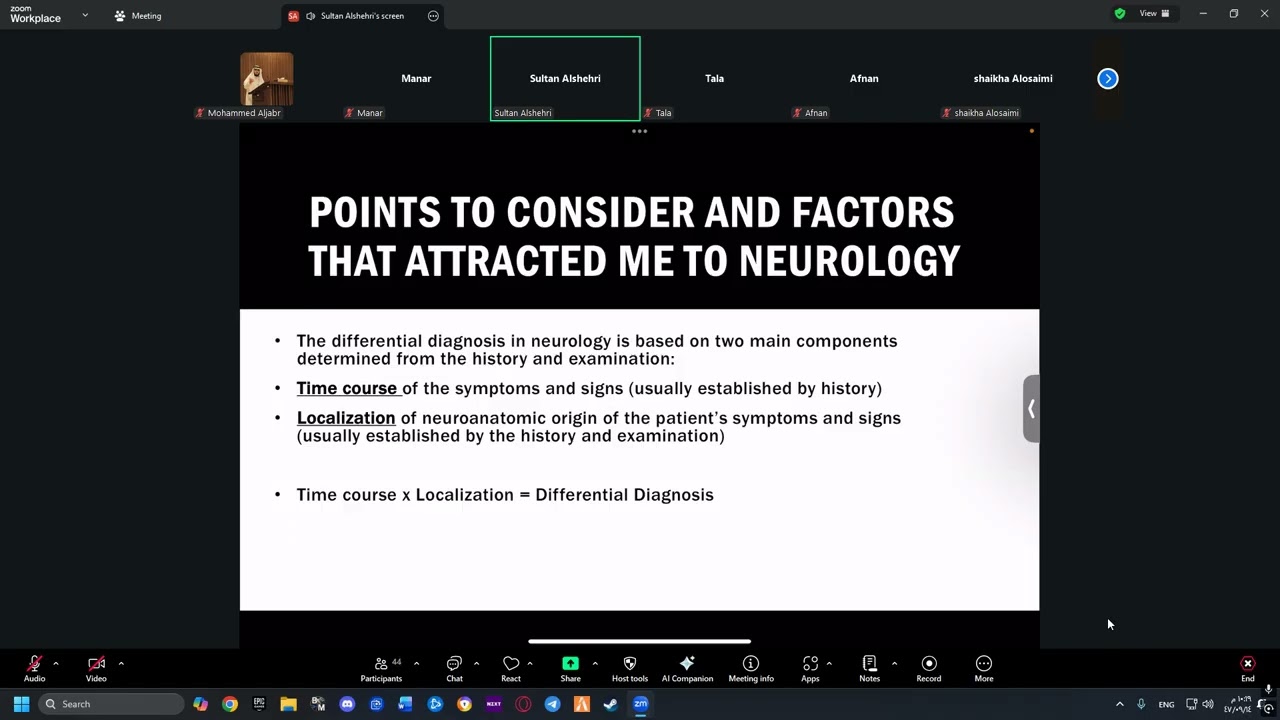Select shaikha Alosaimi's participant tile

coord(1013,78)
